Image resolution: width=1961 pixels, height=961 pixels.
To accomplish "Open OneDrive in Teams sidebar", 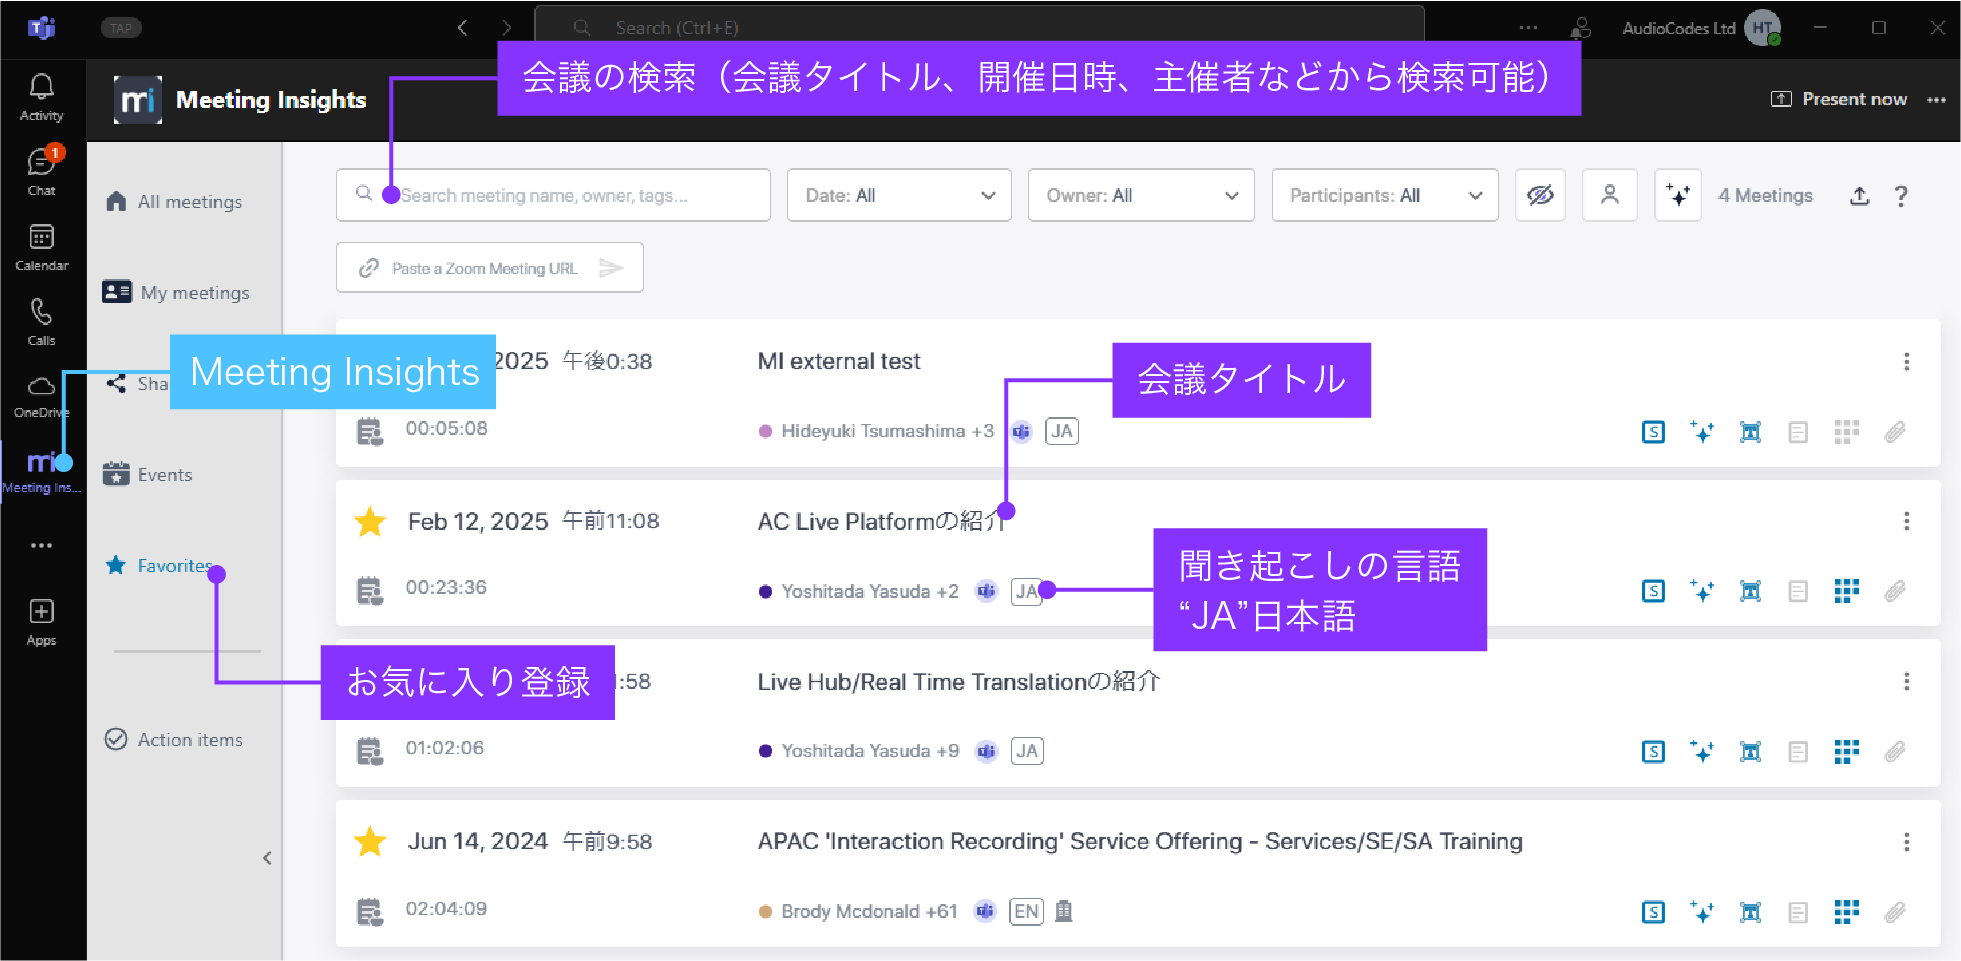I will [x=41, y=396].
